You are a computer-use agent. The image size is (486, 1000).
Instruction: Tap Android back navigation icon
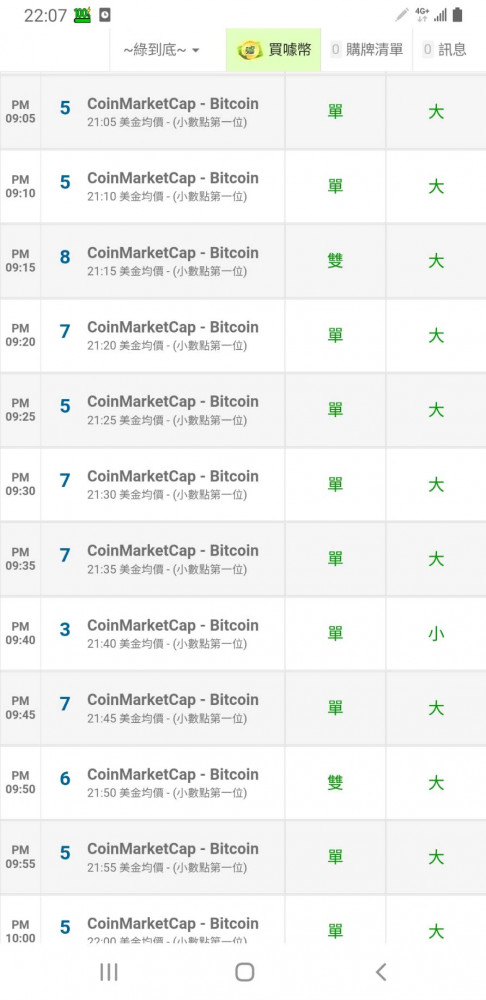(381, 972)
